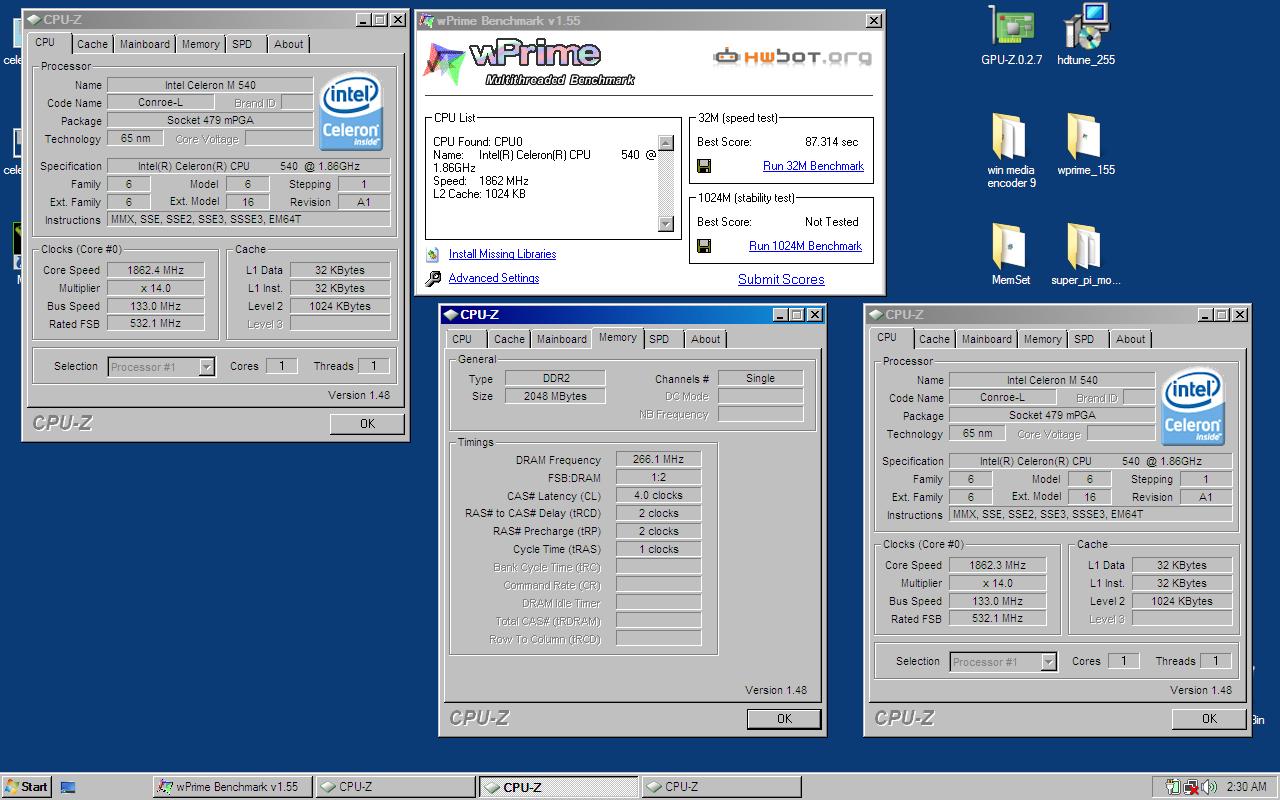
Task: Switch to Cache tab in left CPU-Z
Action: (x=92, y=44)
